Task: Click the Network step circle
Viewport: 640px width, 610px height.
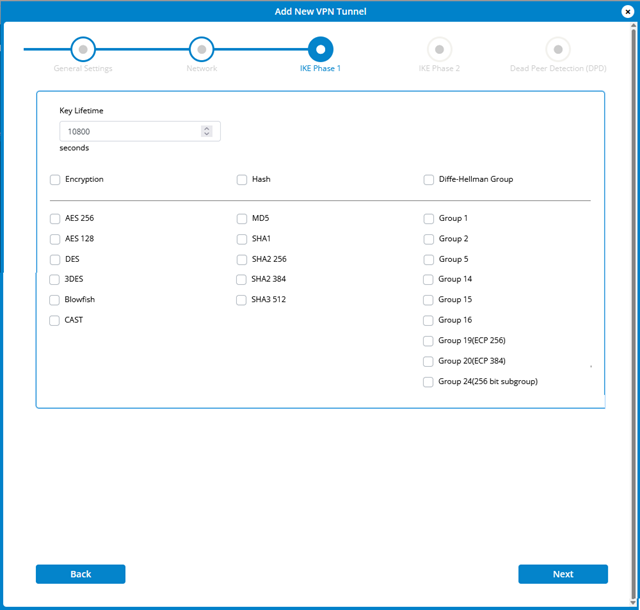Action: tap(201, 48)
